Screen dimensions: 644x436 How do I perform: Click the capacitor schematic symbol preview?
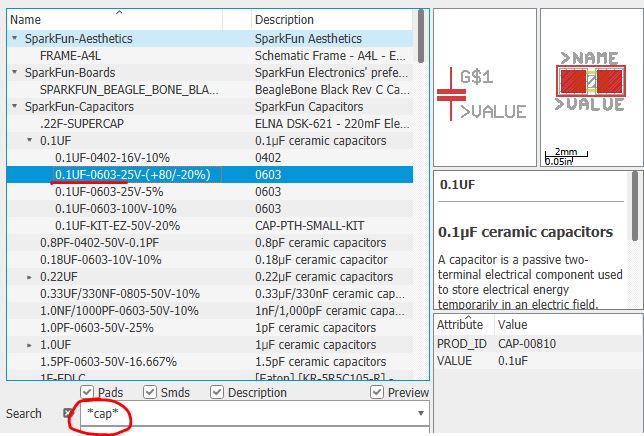[x=484, y=86]
